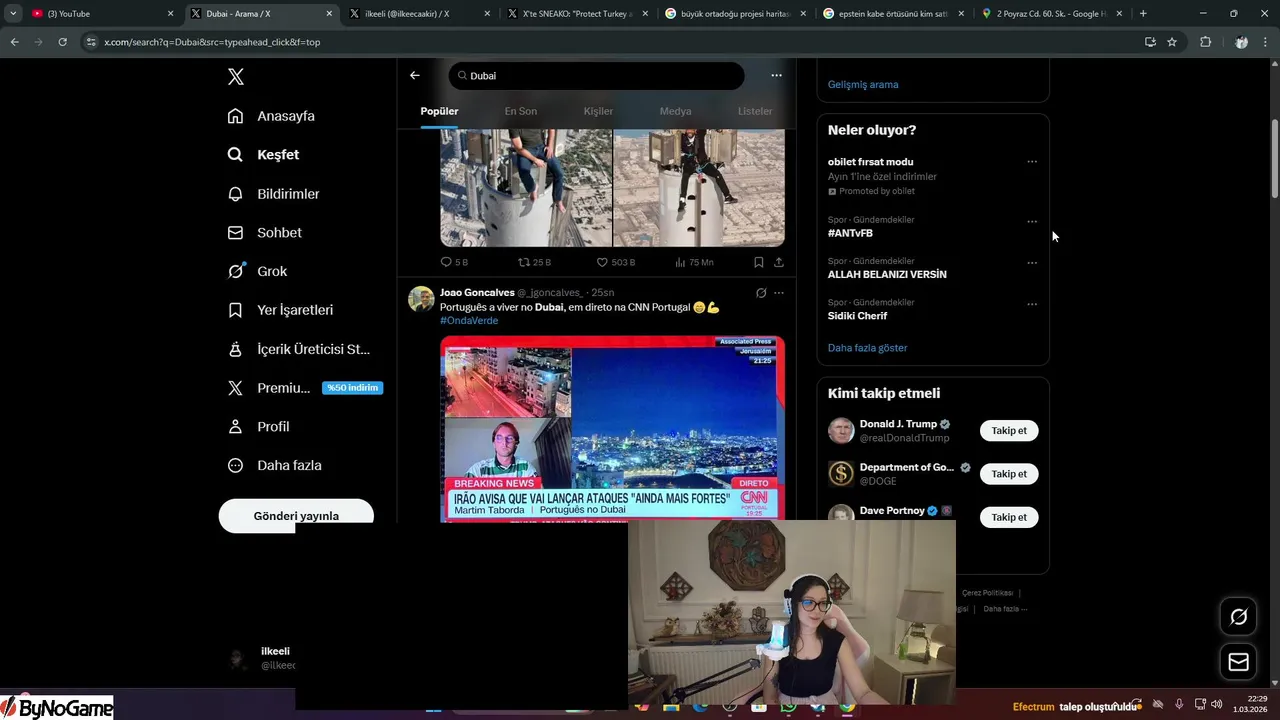Viewport: 1280px width, 720px height.
Task: Open Donald J. Trump profile avatar
Action: pyautogui.click(x=841, y=431)
